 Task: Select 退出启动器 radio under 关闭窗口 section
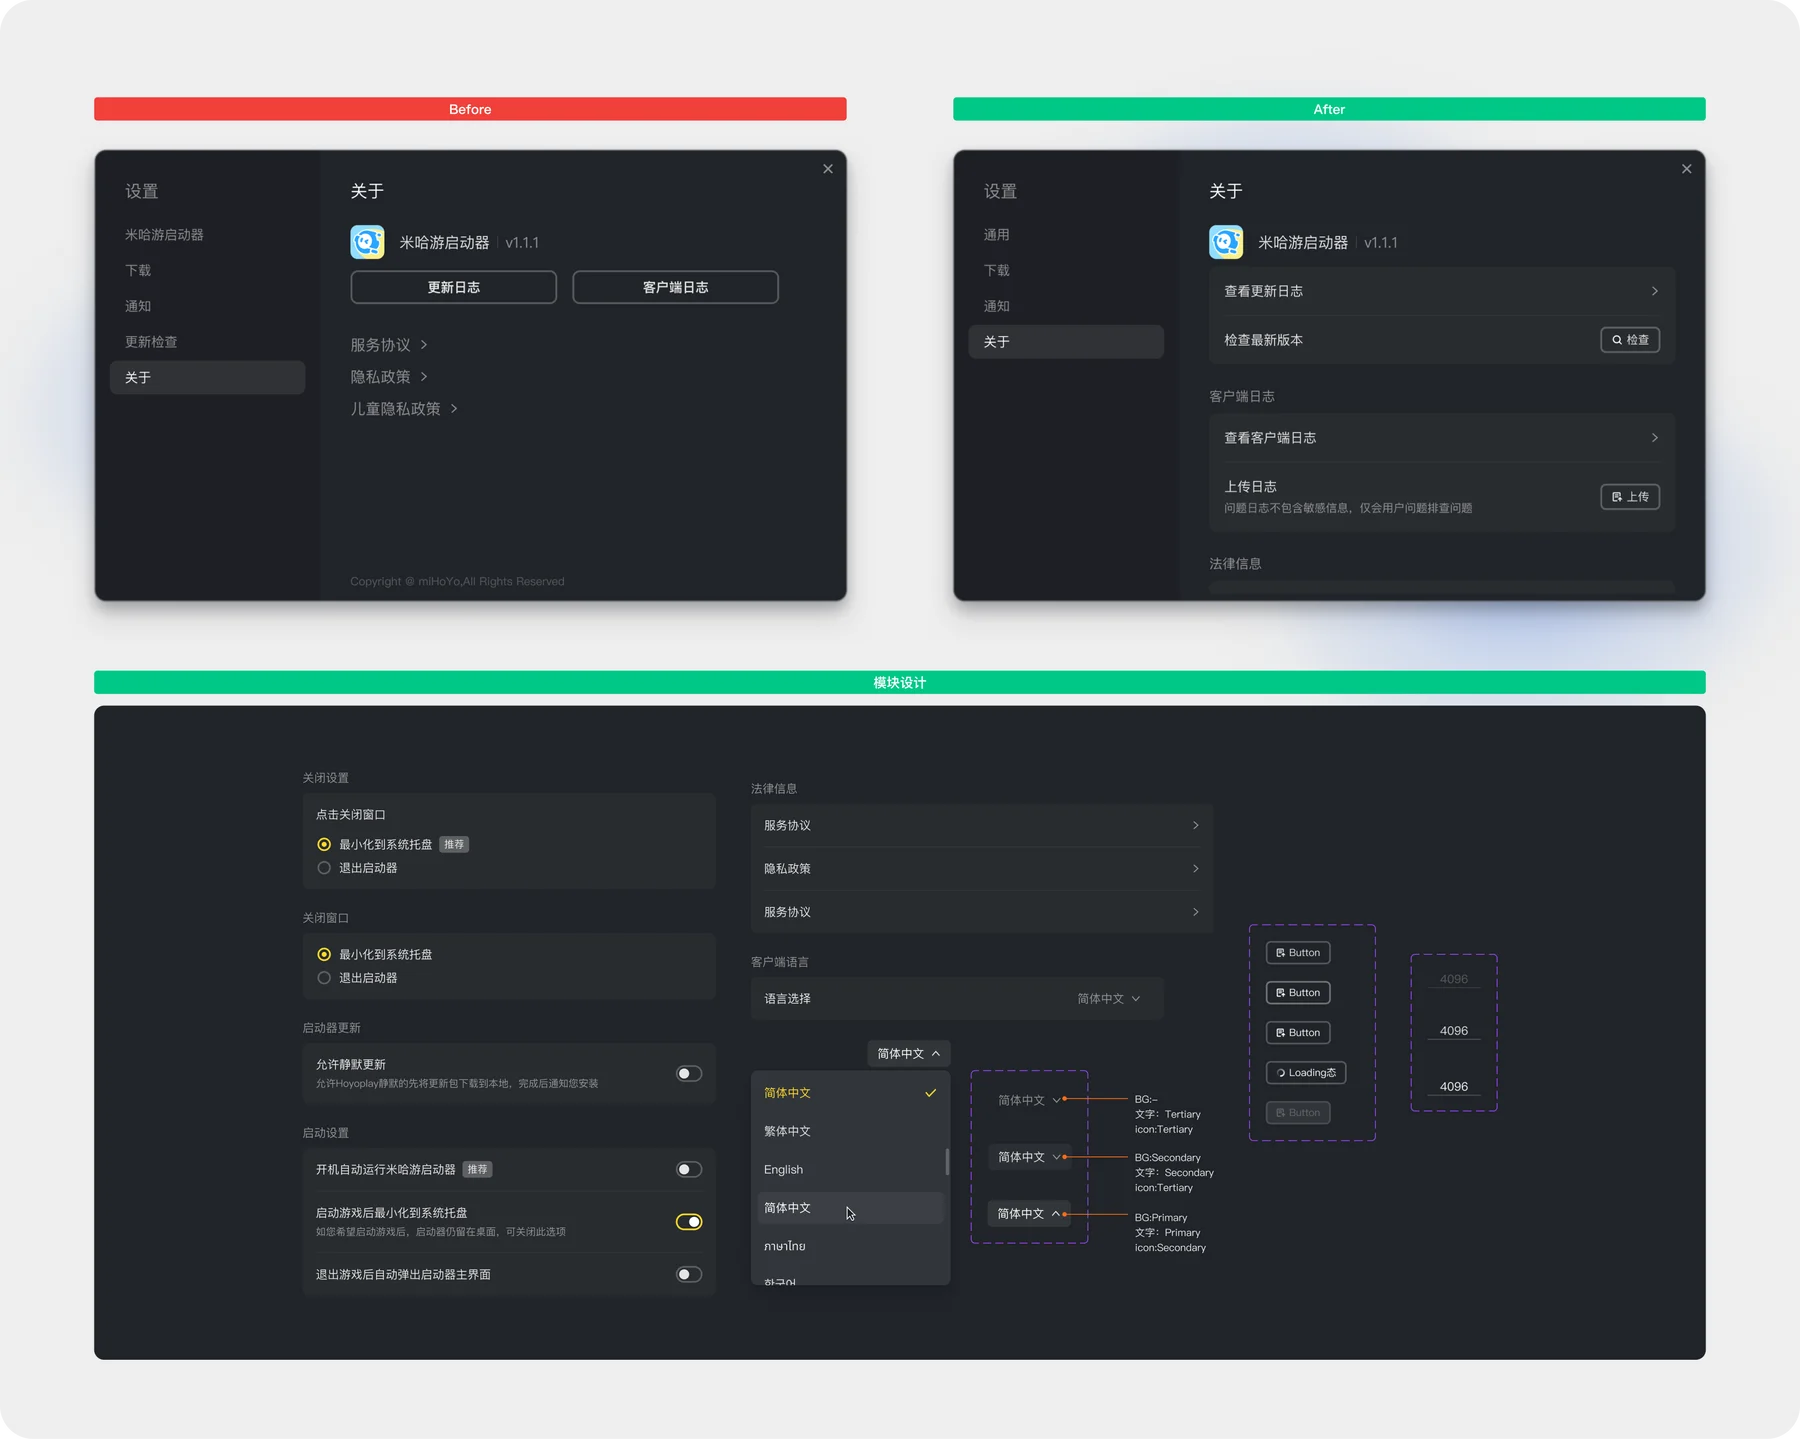[x=324, y=978]
